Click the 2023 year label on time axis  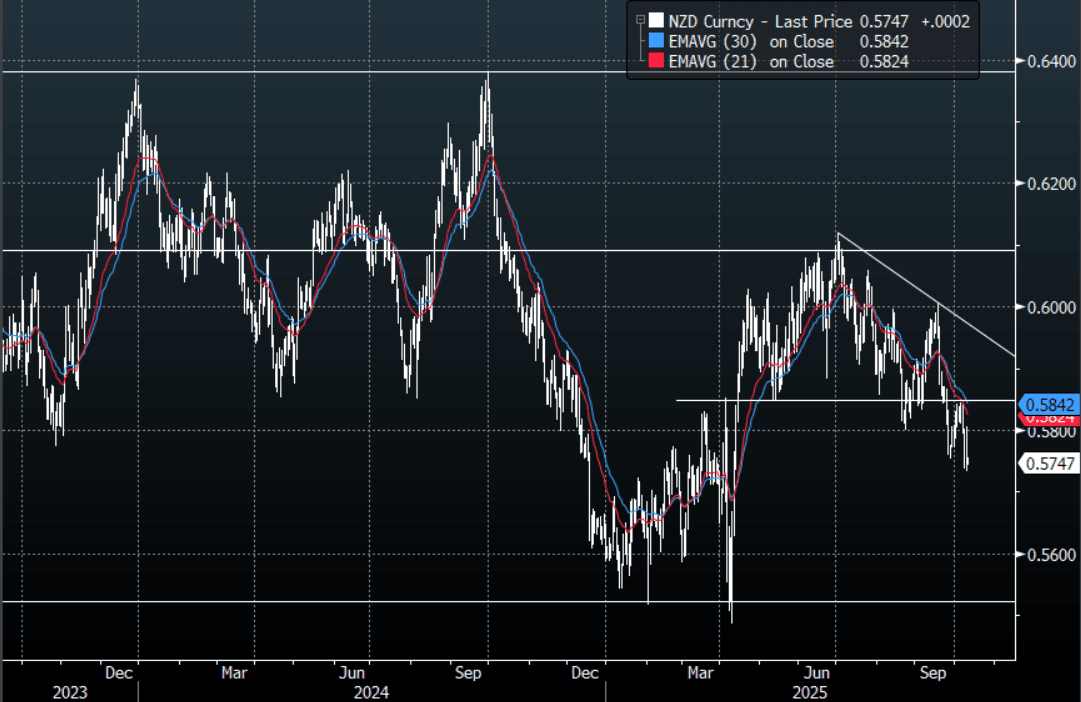pyautogui.click(x=70, y=692)
